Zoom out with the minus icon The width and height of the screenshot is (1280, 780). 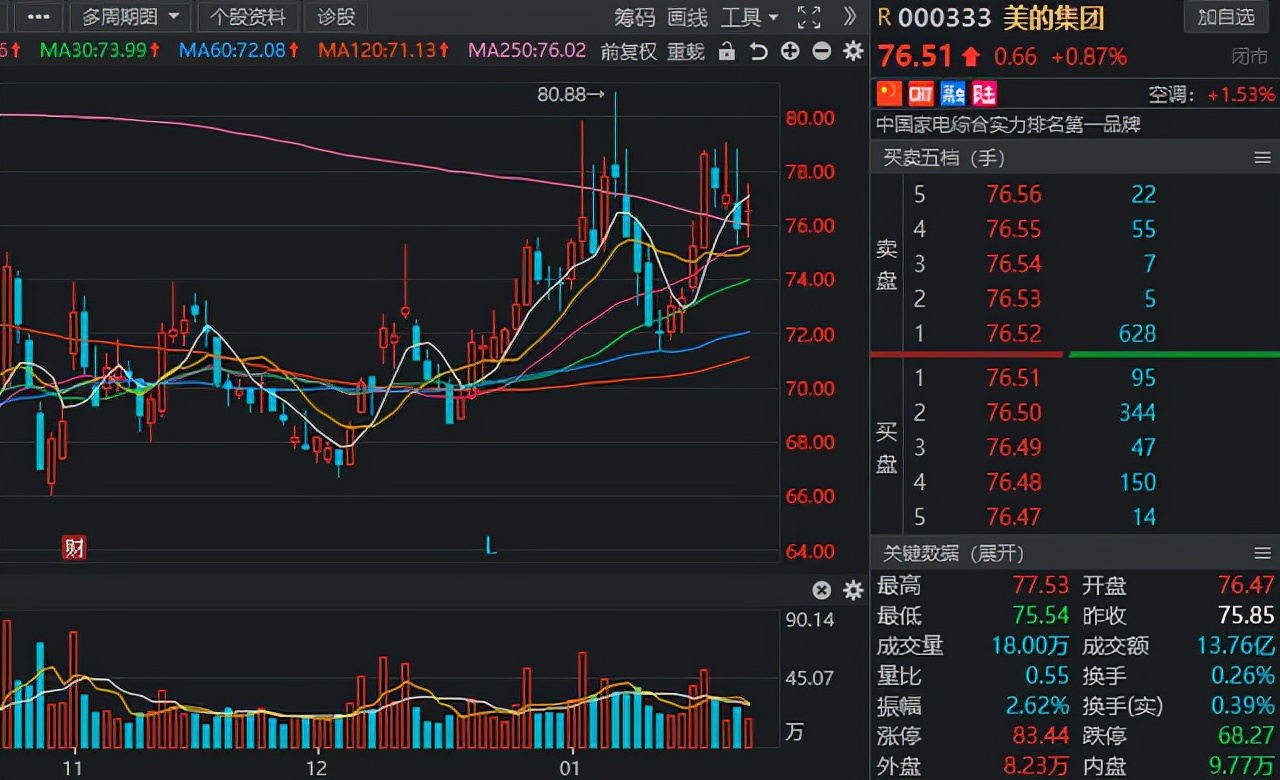tap(822, 51)
